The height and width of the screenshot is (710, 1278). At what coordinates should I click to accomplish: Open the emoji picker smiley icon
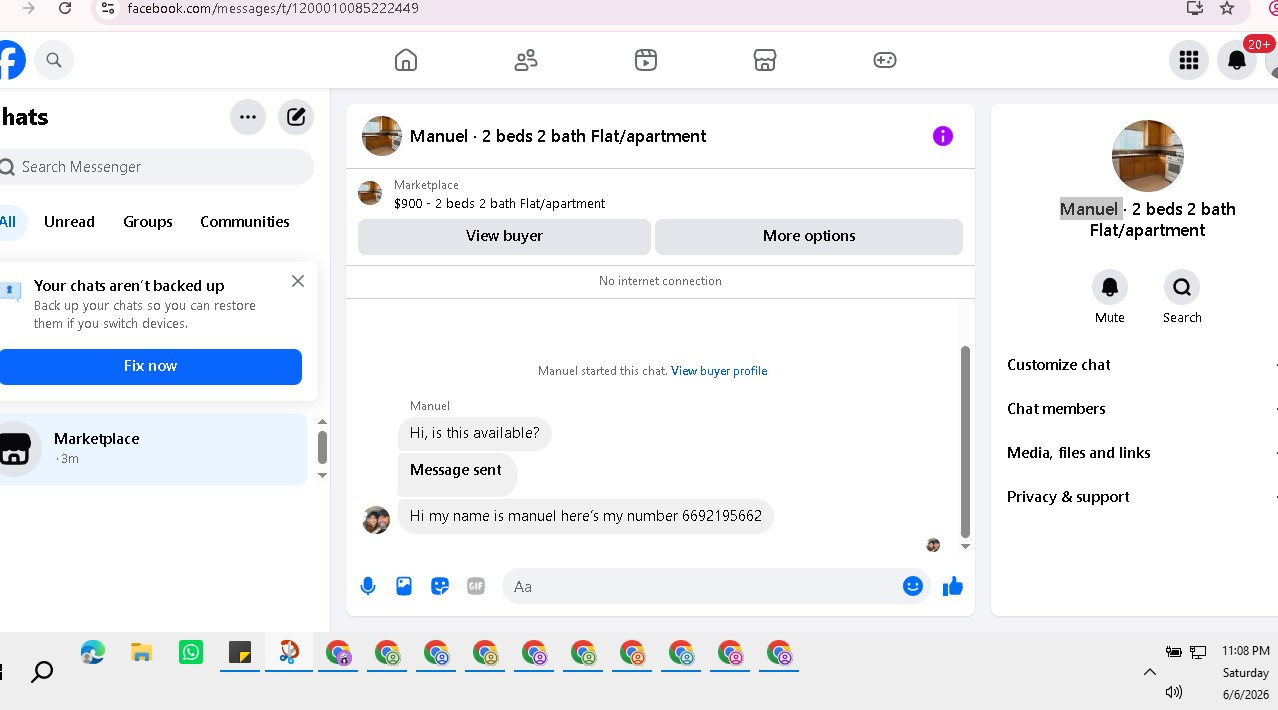coord(913,586)
